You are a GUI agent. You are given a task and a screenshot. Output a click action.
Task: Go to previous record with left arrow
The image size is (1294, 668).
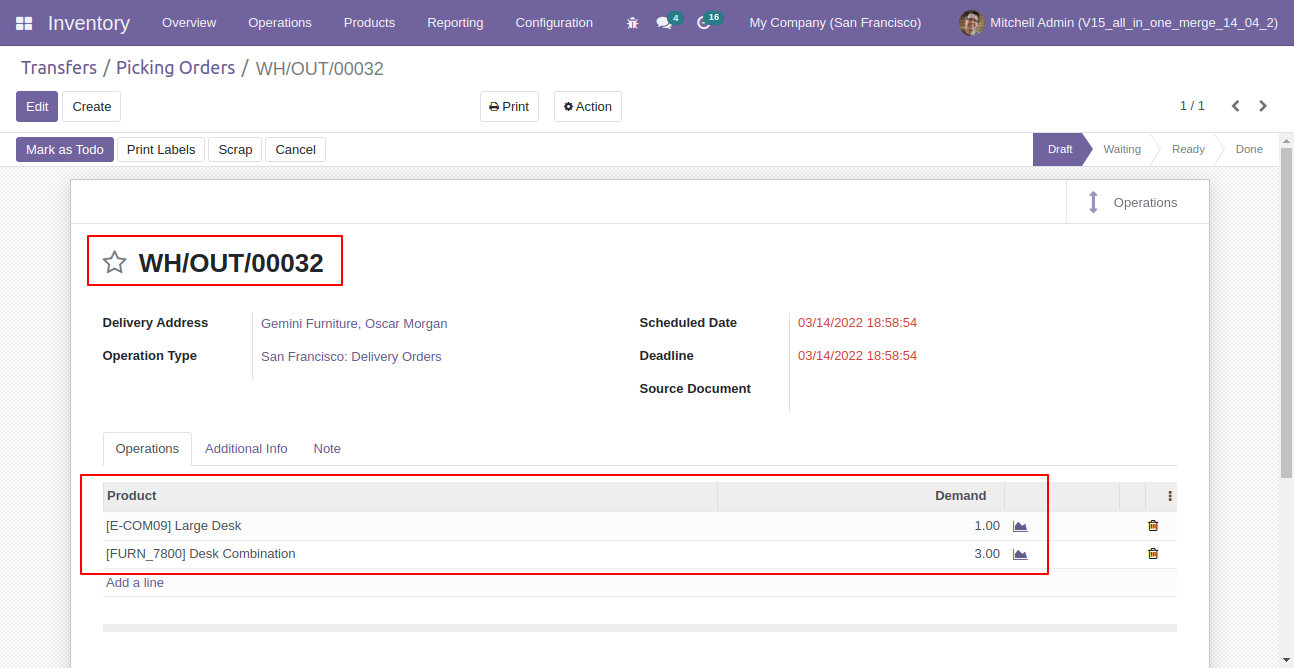pyautogui.click(x=1235, y=106)
